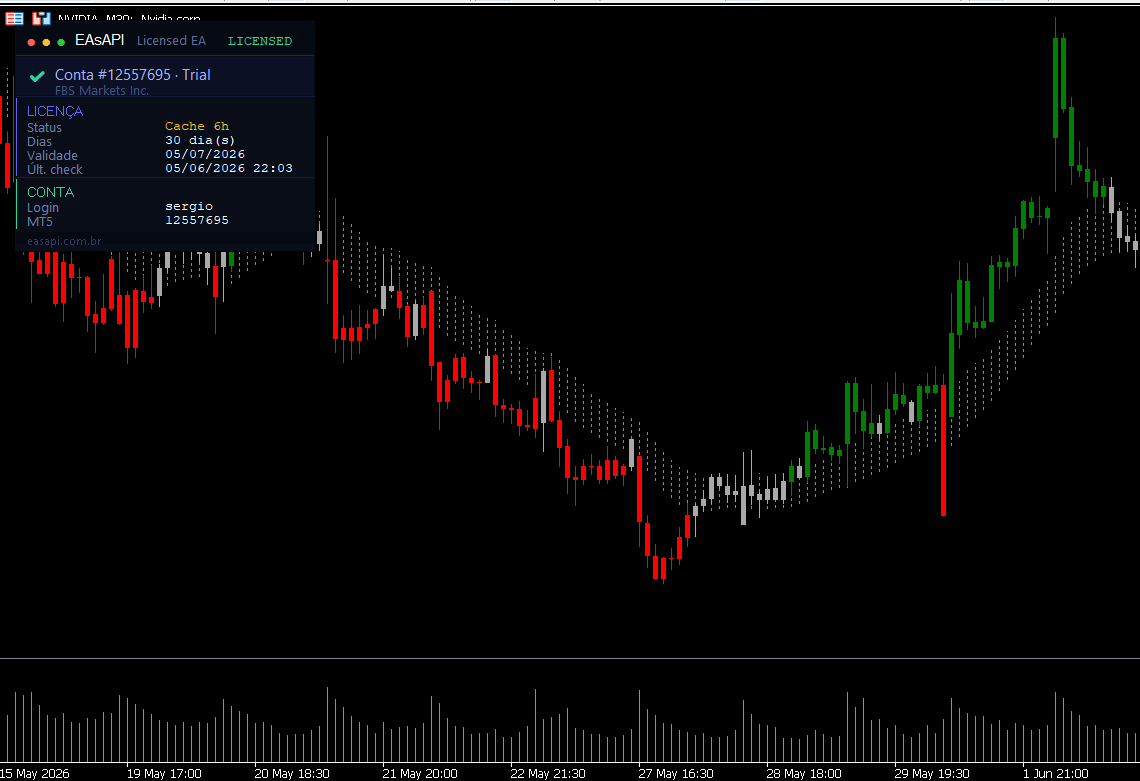
Task: Click the '27 May 16:30' time axis label
Action: click(676, 774)
